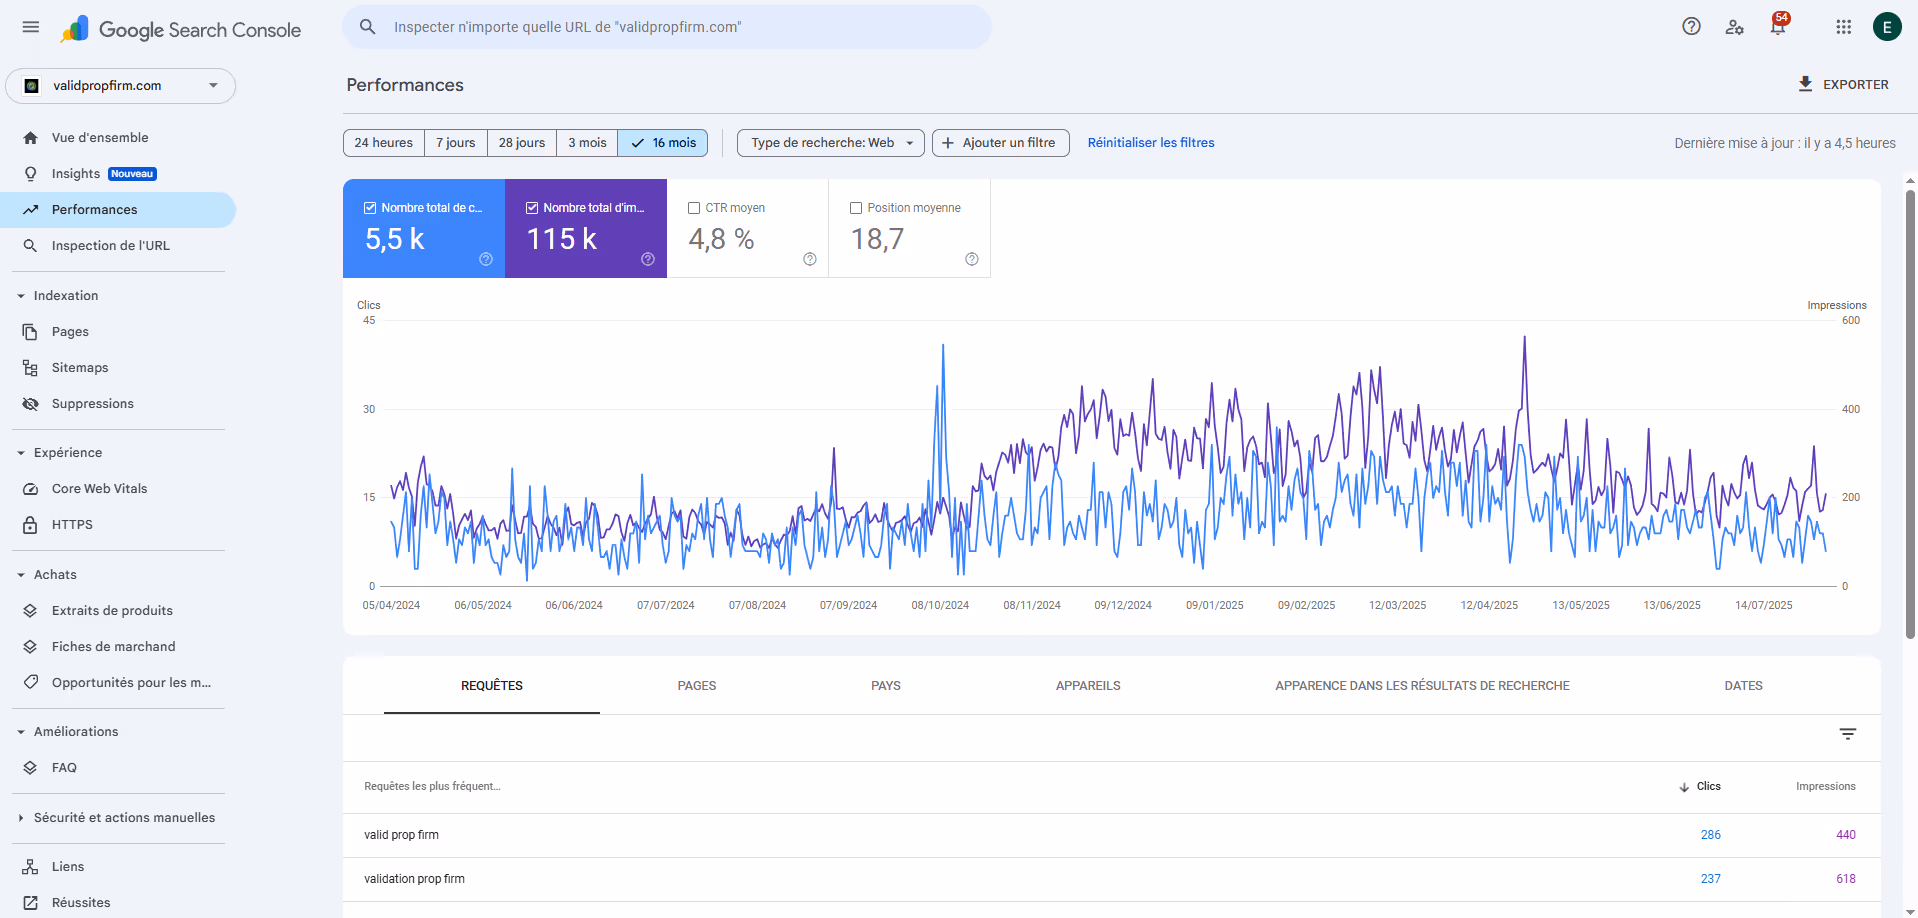Click the Fiches de marchand icon
Screen dimensions: 1918x918
[31, 647]
